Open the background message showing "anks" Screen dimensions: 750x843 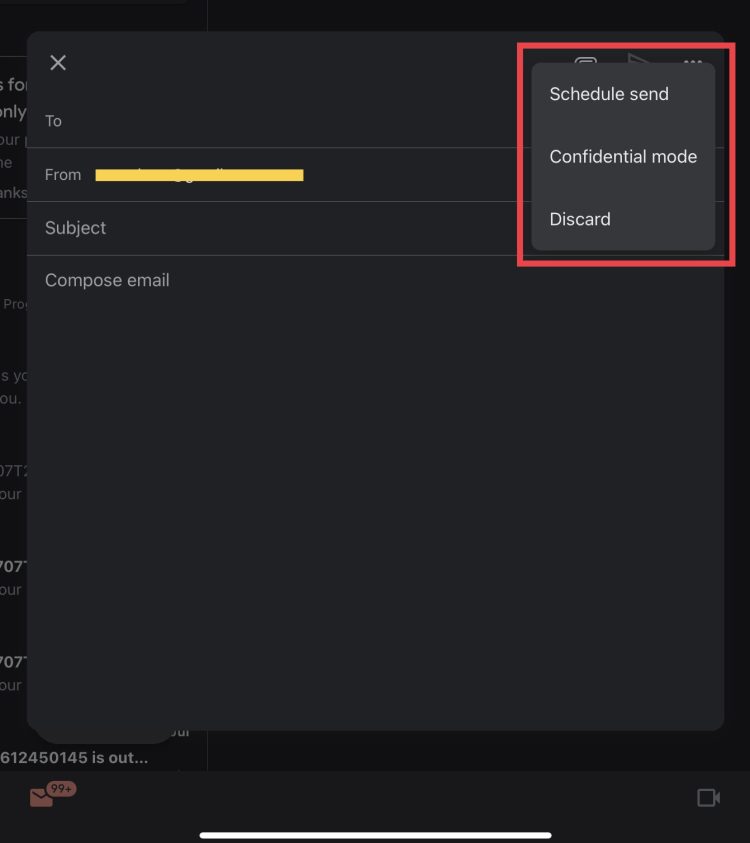pos(13,192)
